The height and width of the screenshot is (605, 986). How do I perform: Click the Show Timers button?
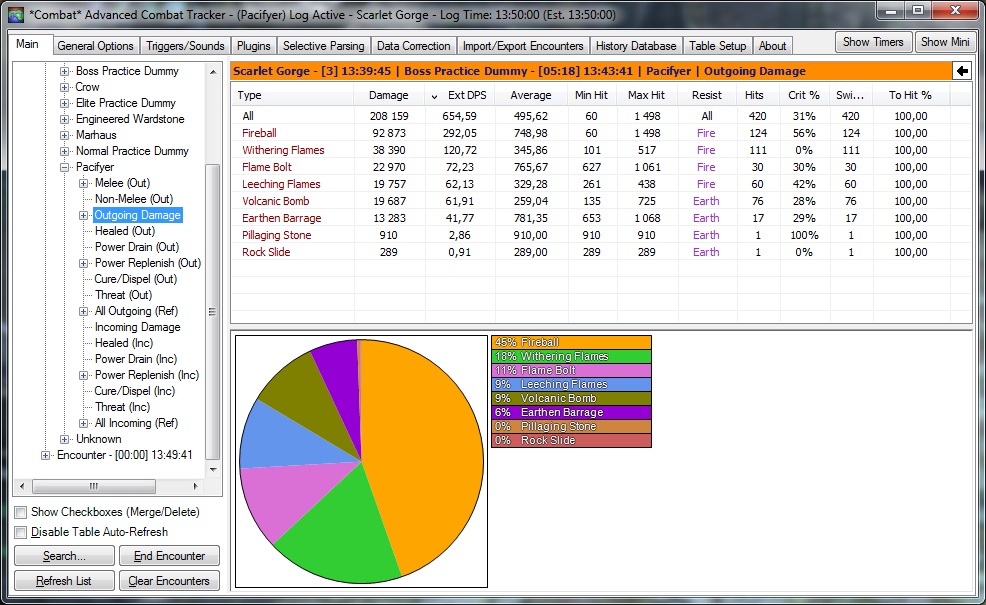point(873,42)
